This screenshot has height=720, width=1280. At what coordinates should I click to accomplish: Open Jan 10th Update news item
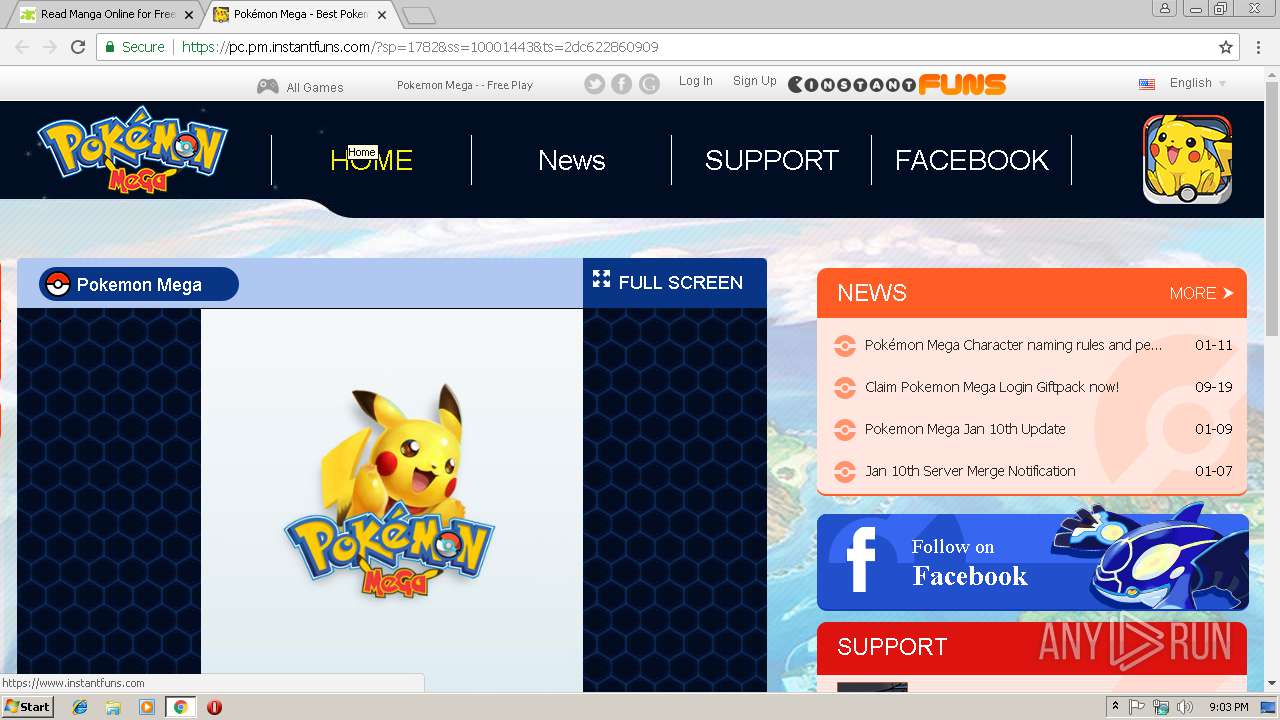coord(965,429)
